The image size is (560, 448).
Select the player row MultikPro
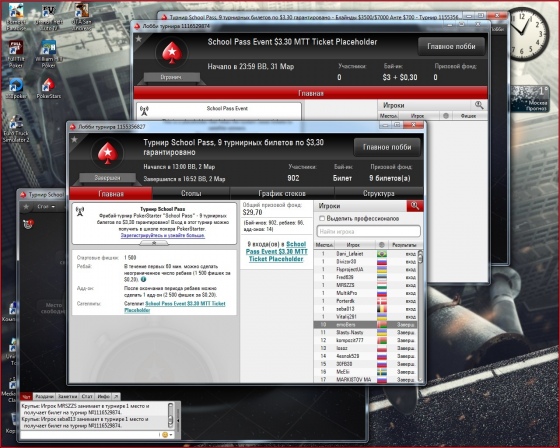point(365,293)
